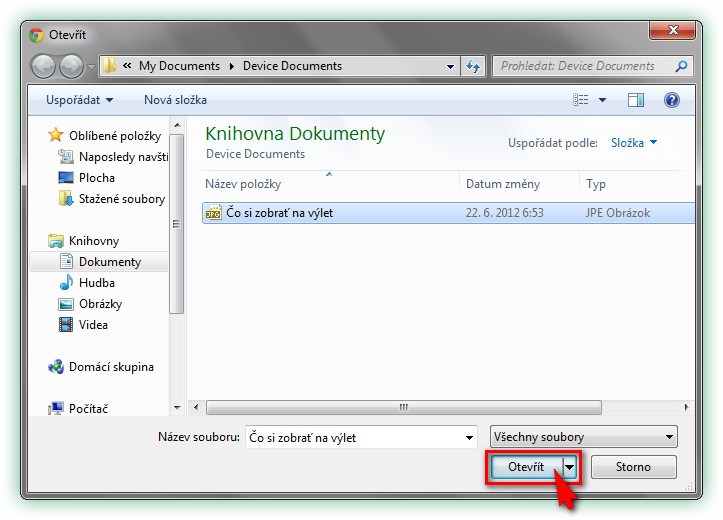Click the Hudba music note icon
The width and height of the screenshot is (723, 520).
[66, 282]
